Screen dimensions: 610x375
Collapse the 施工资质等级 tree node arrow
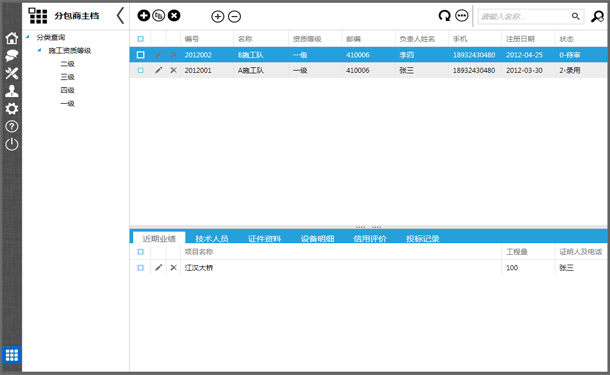[39, 50]
